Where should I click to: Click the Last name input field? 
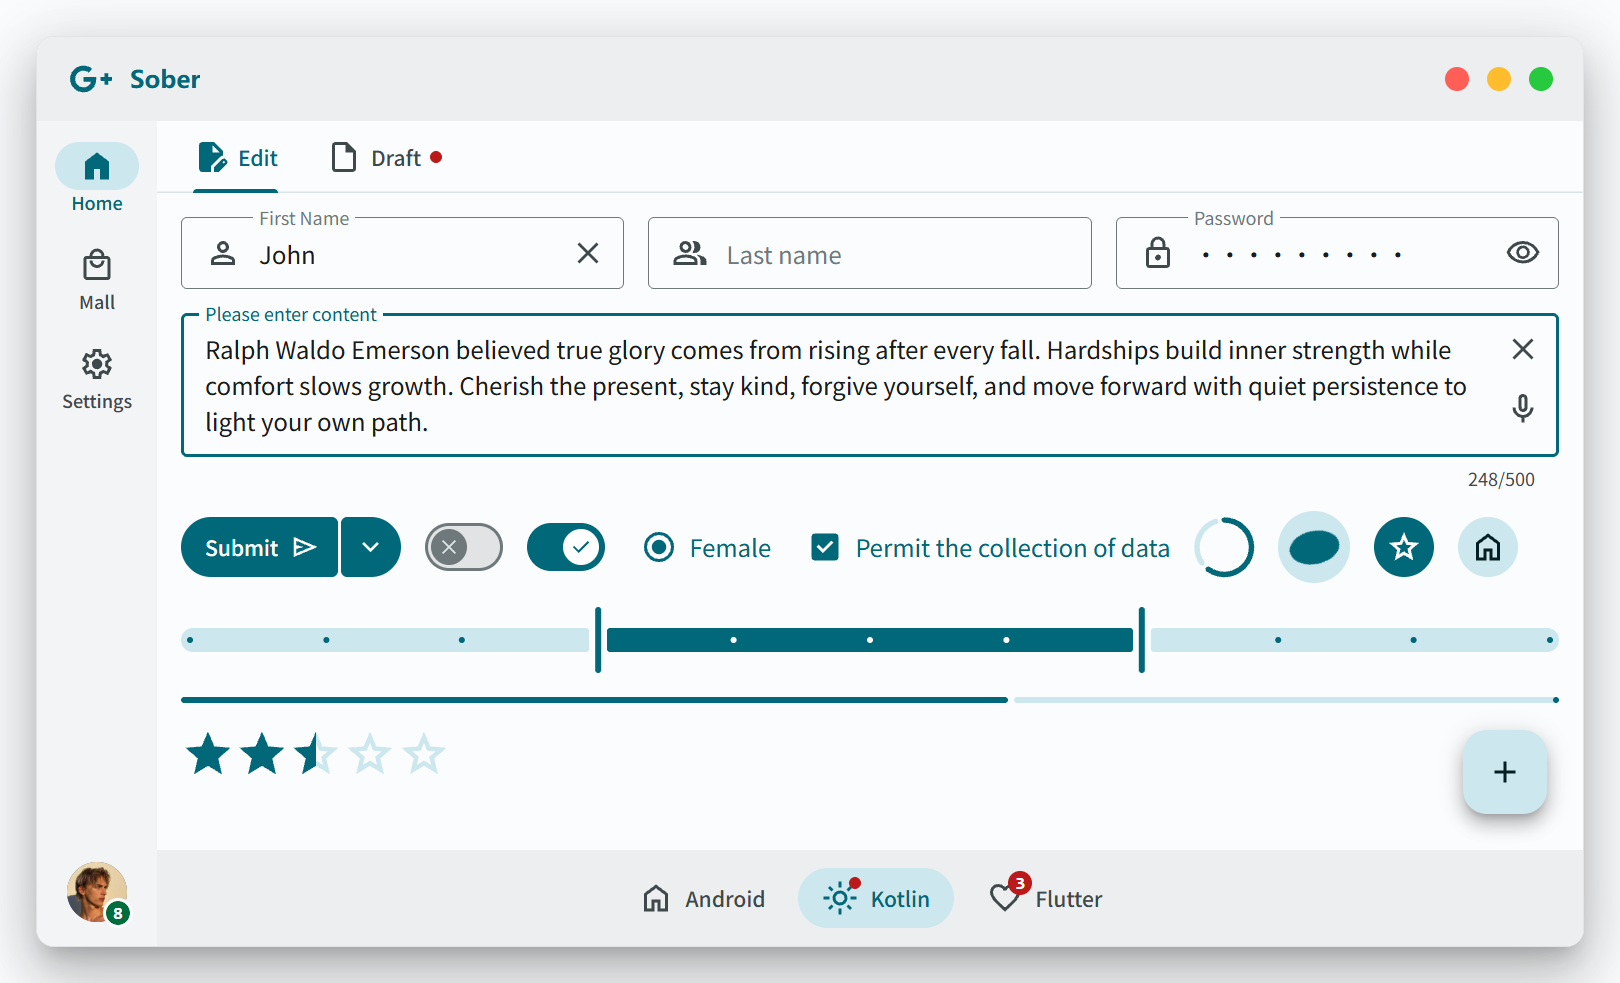point(870,254)
